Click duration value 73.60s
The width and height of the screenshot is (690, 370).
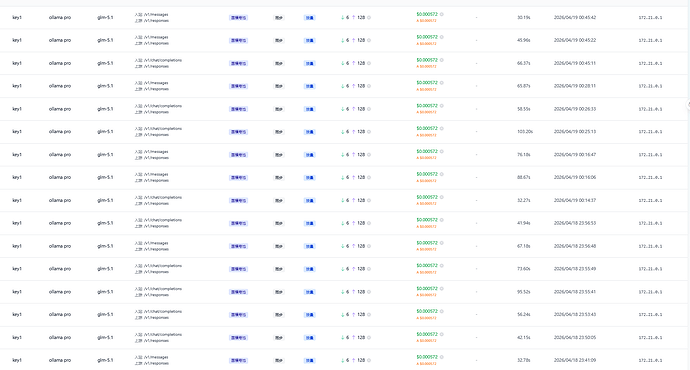tap(524, 269)
